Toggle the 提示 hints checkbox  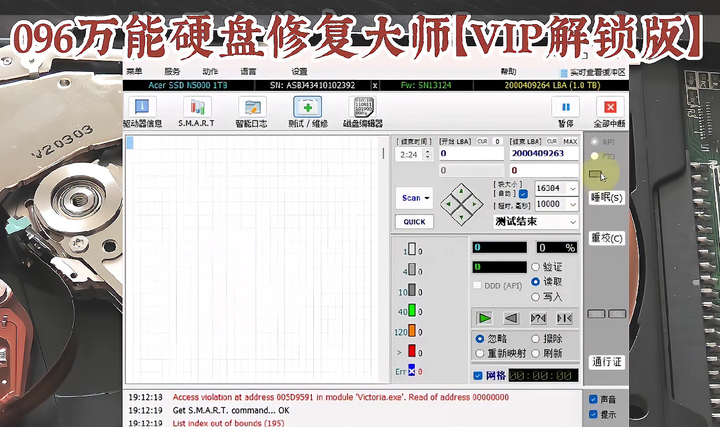(593, 414)
